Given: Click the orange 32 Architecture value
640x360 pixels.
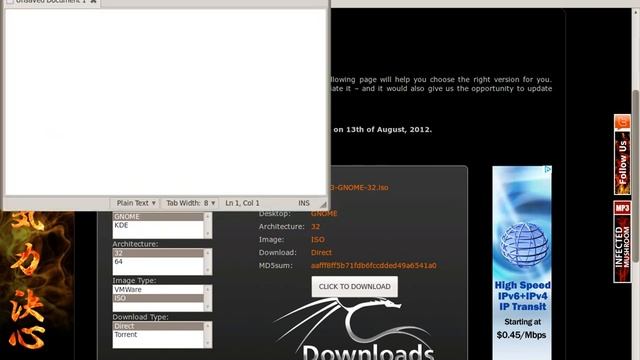Looking at the screenshot, I should tap(316, 227).
